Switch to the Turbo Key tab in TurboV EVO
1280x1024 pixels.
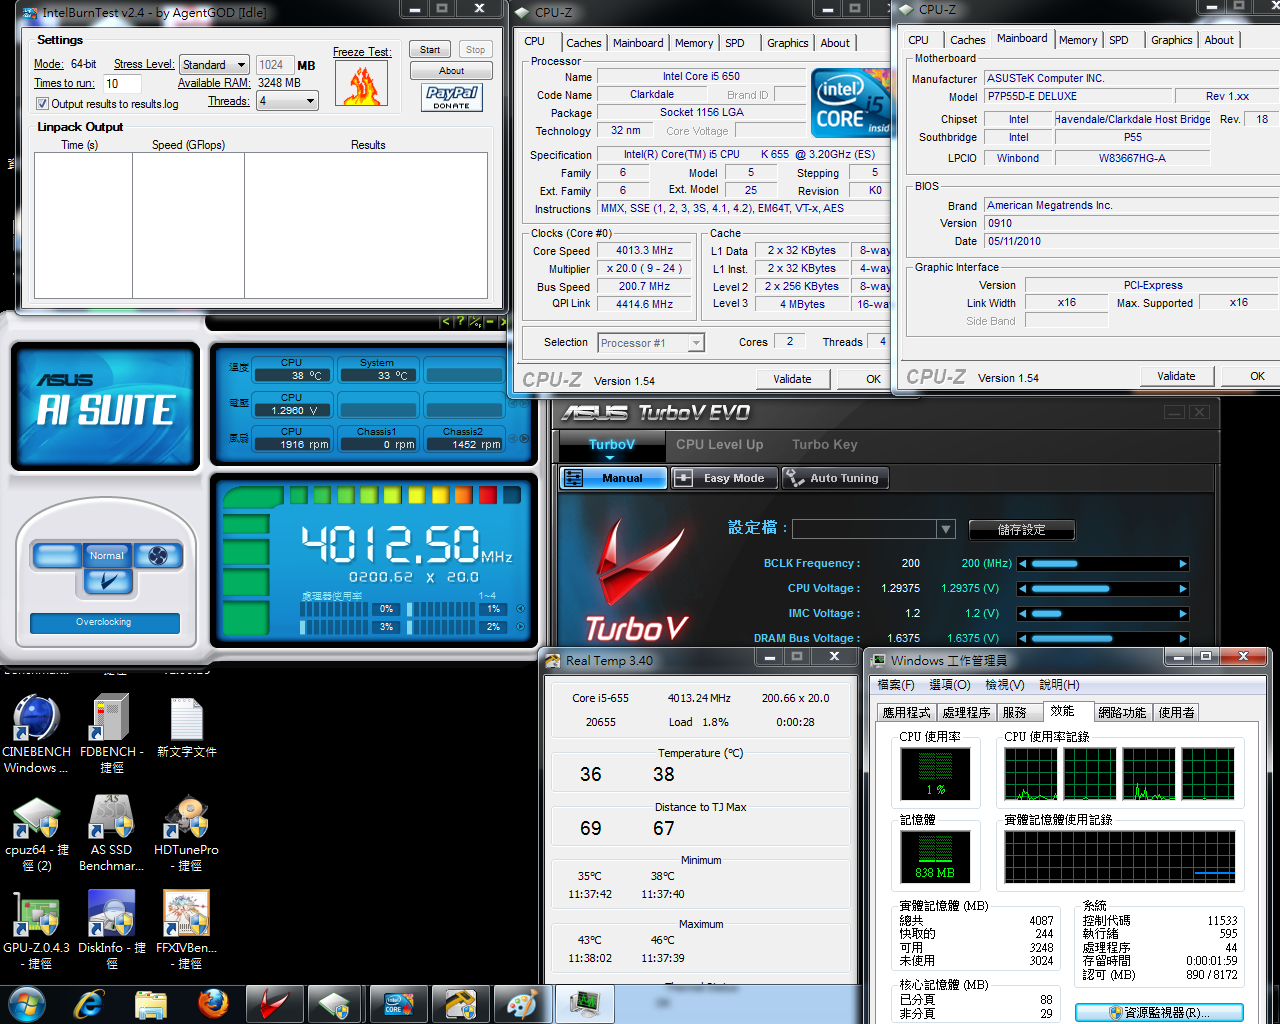tap(824, 445)
